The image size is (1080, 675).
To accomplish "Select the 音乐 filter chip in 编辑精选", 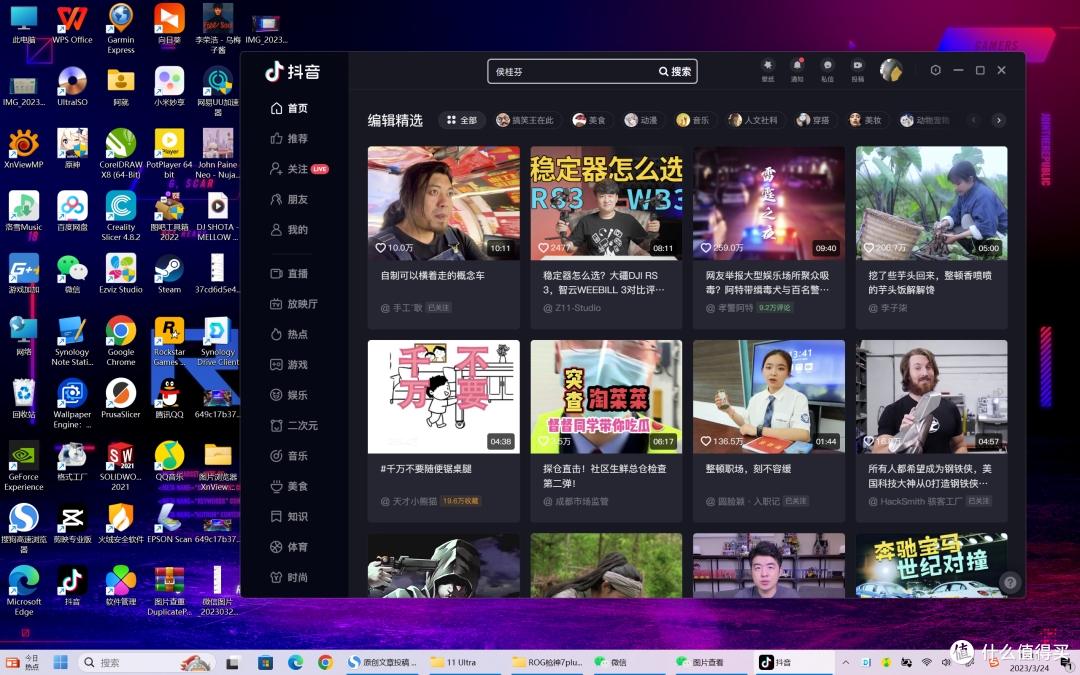I will (694, 120).
